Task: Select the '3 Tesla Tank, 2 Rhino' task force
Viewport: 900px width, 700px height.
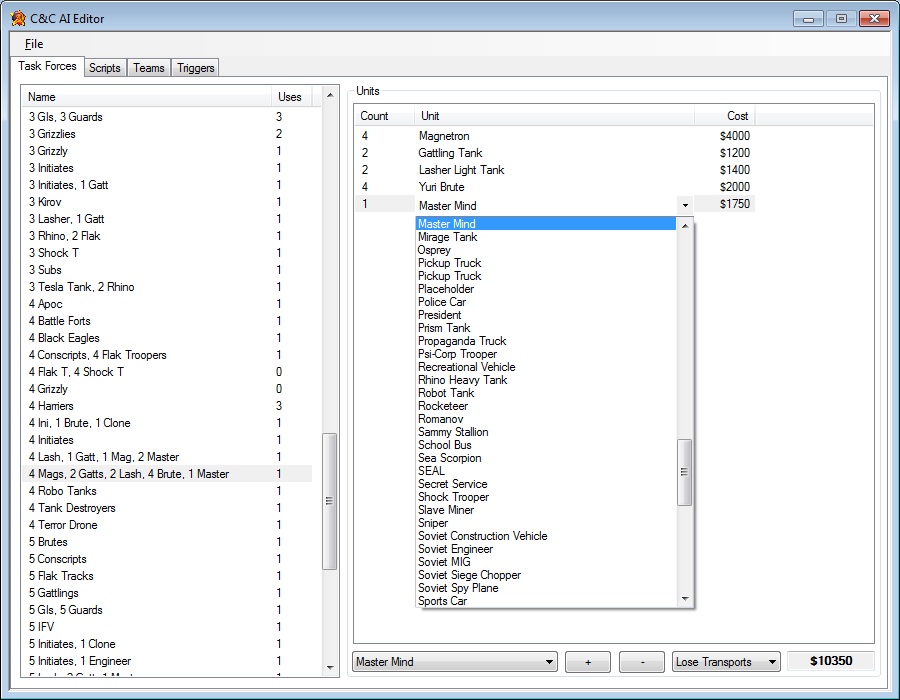Action: tap(167, 287)
